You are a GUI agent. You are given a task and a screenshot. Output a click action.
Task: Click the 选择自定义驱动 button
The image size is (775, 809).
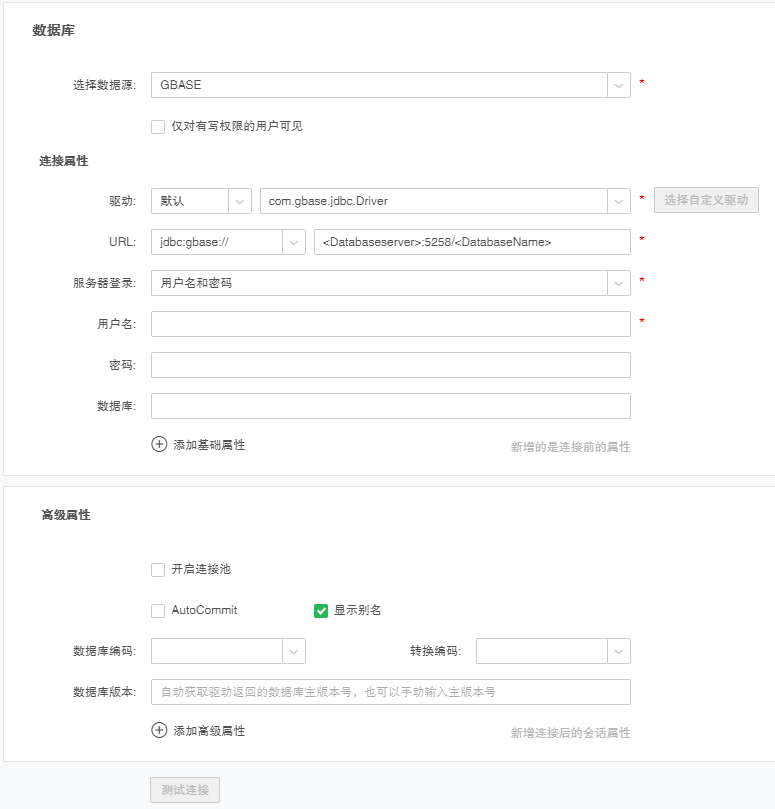[x=706, y=200]
